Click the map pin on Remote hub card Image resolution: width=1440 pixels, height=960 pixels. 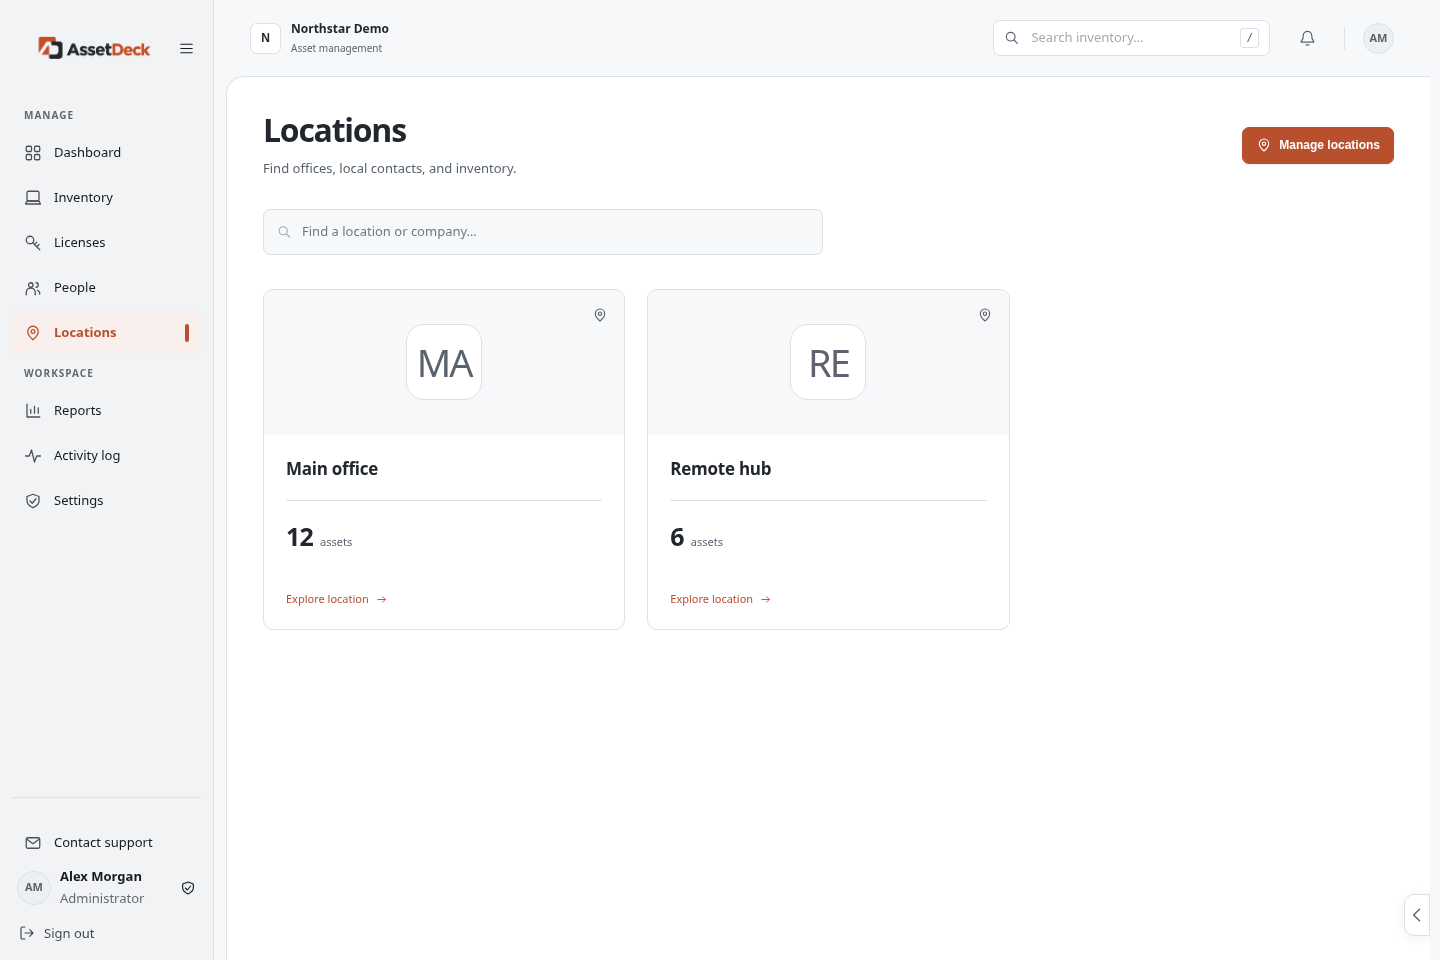(x=985, y=315)
